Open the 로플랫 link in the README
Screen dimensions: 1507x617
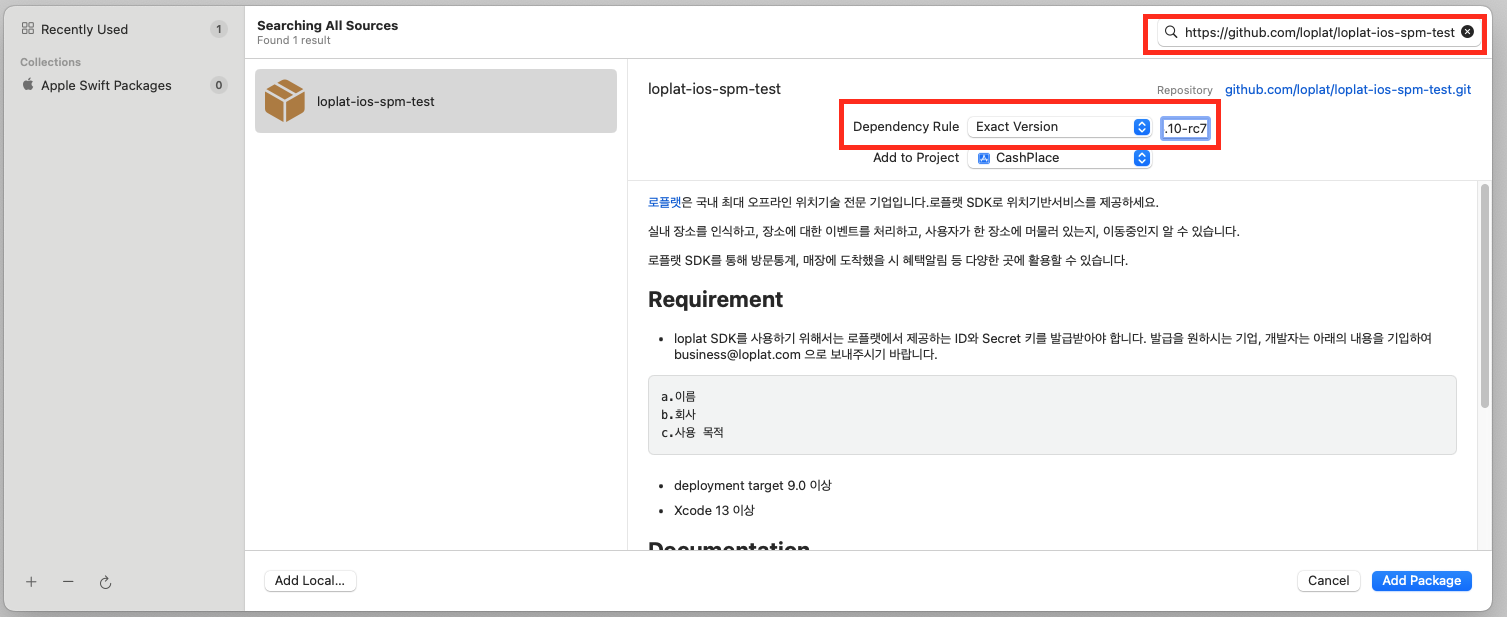664,201
